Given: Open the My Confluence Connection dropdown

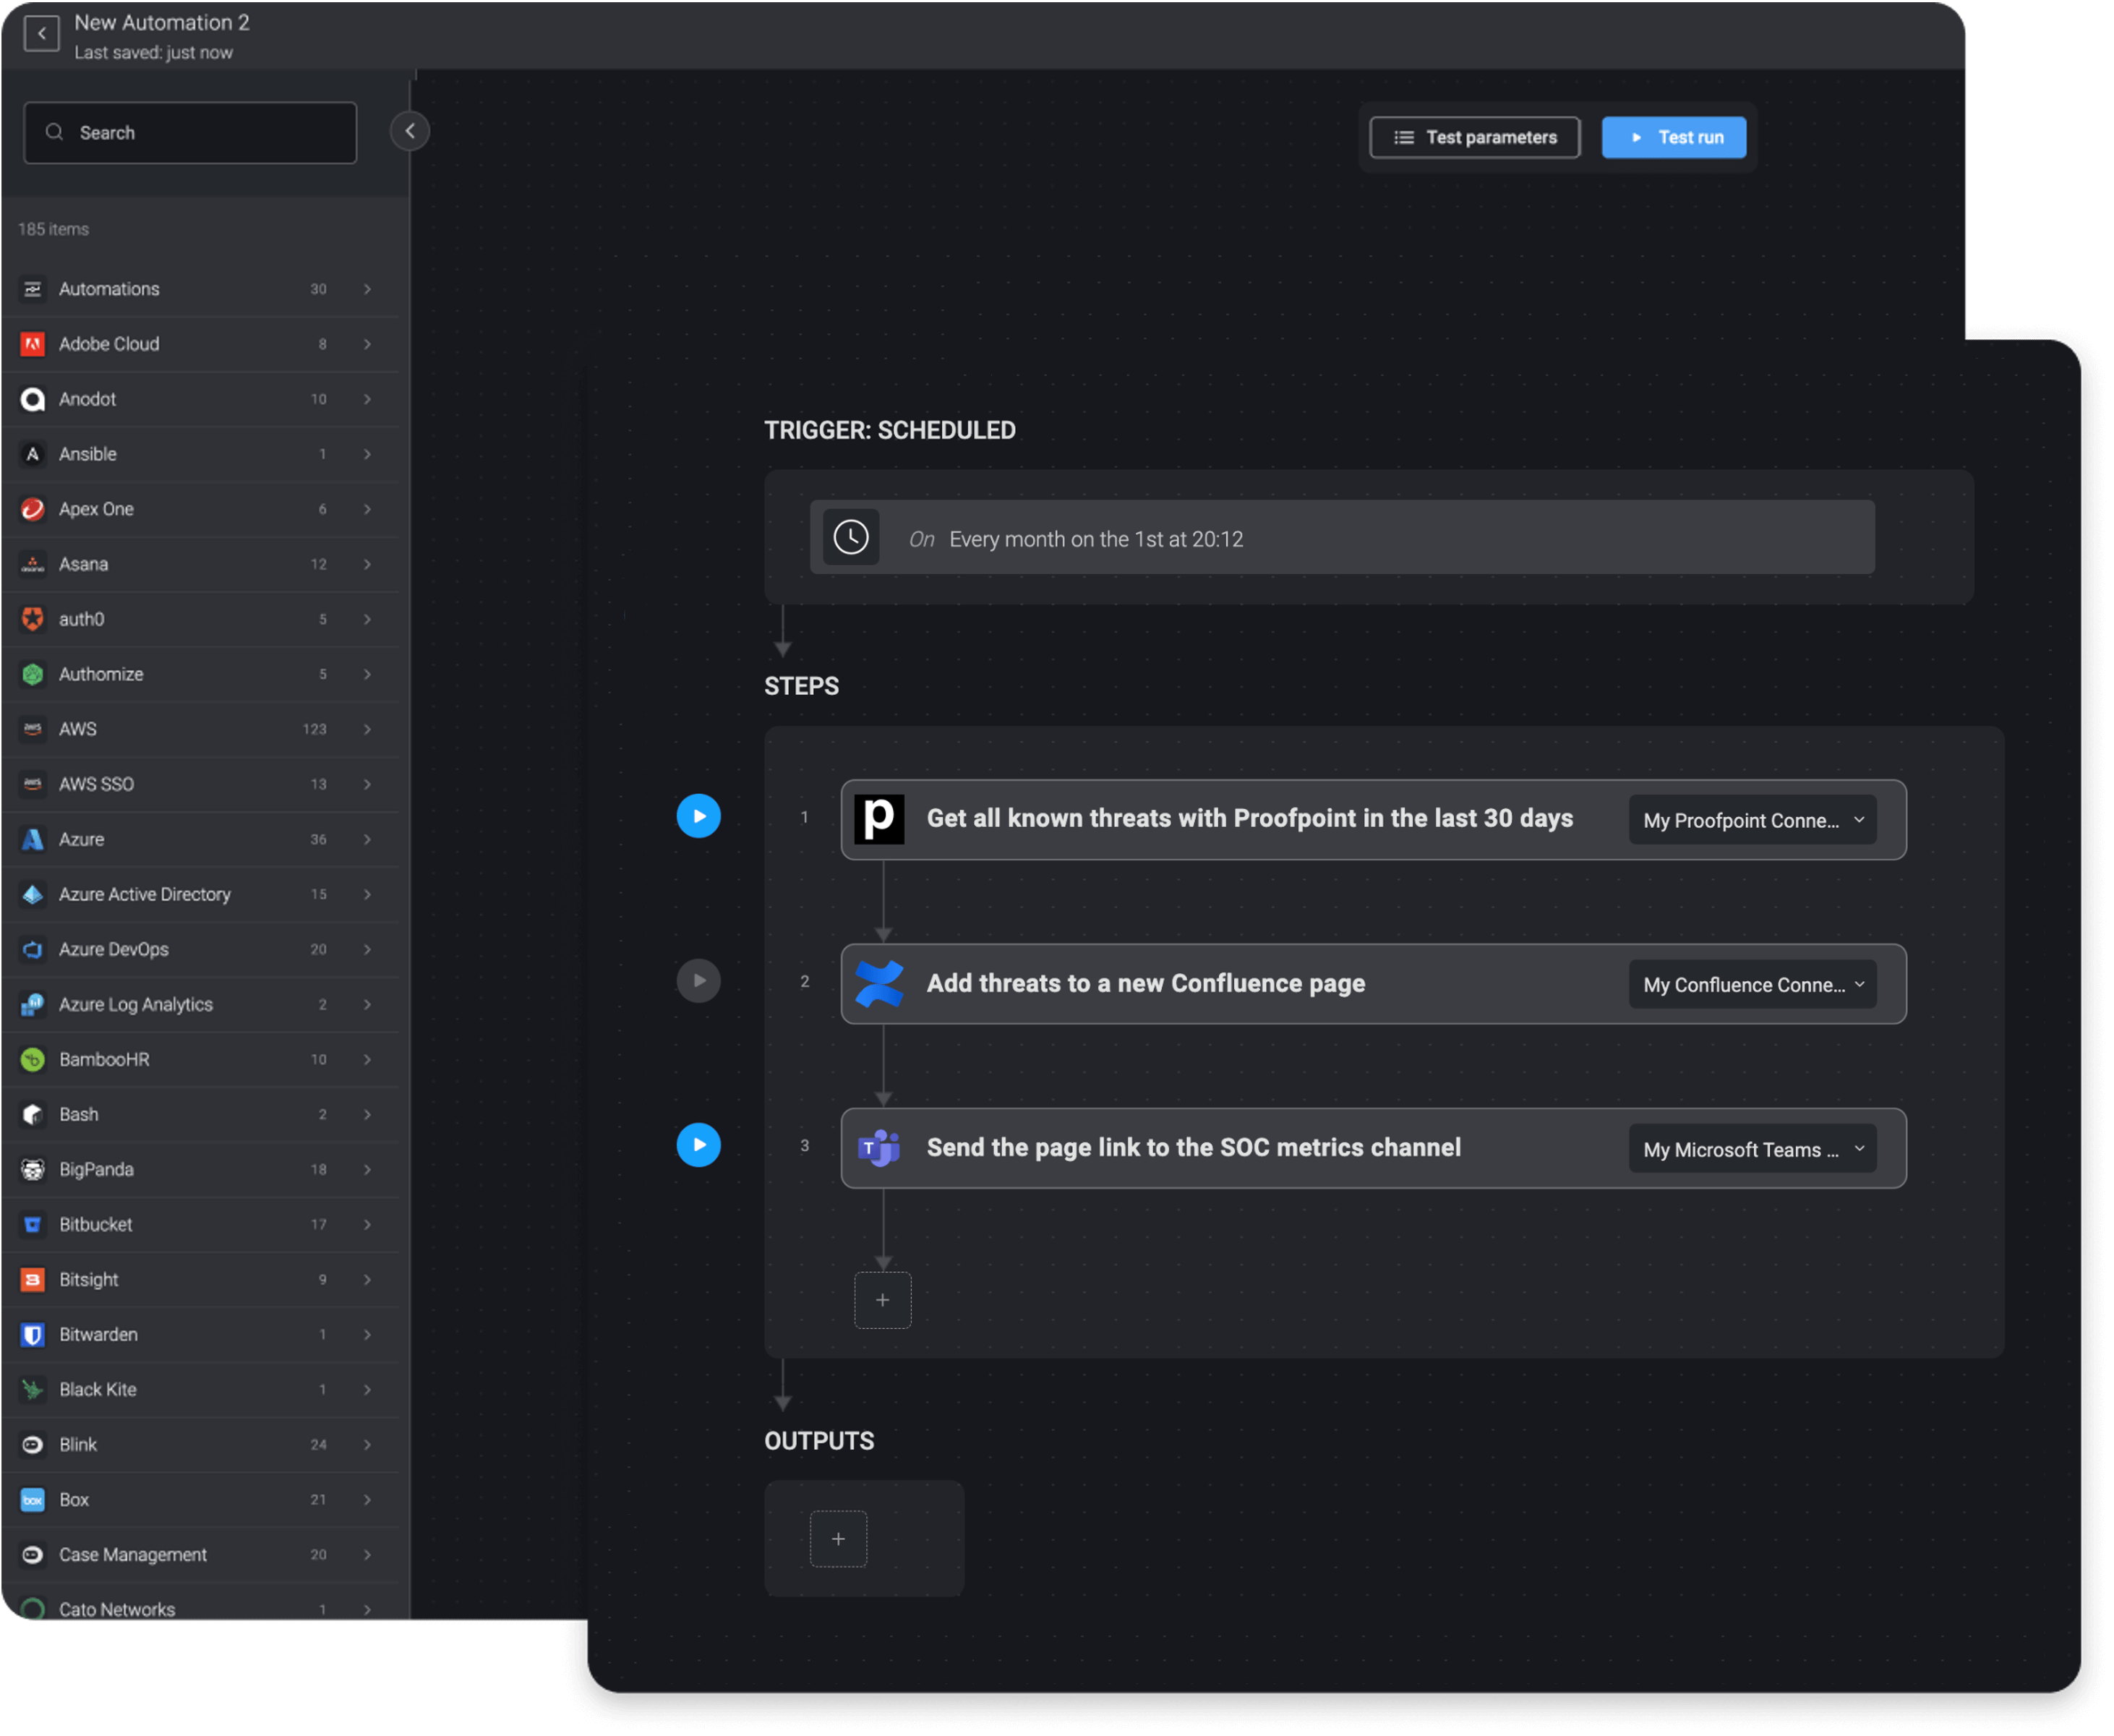Looking at the screenshot, I should click(x=1752, y=985).
